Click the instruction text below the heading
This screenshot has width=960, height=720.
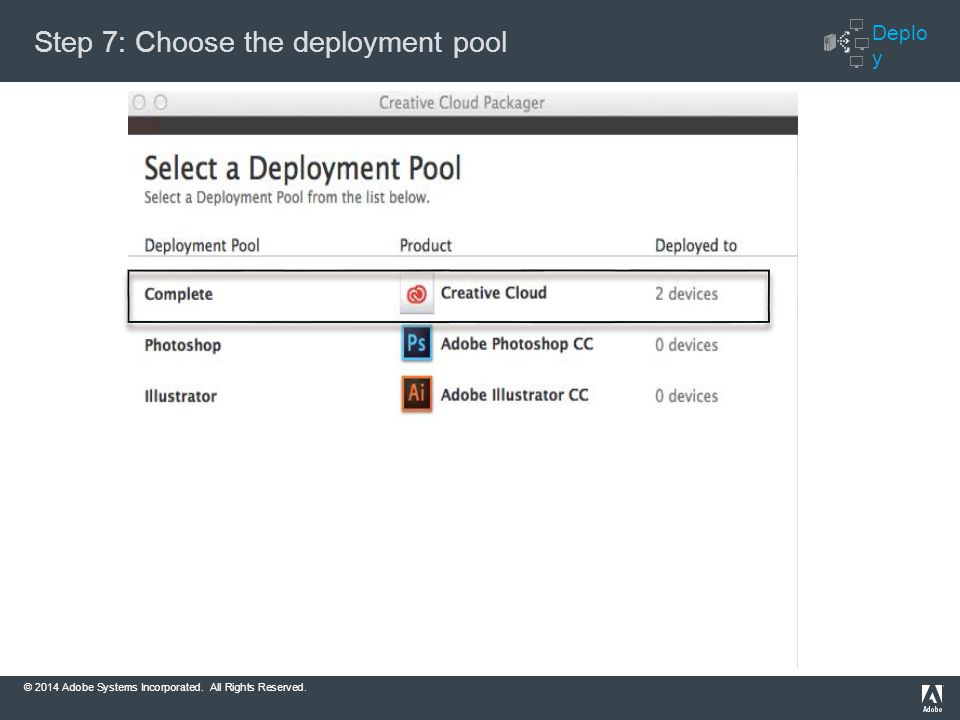pyautogui.click(x=287, y=197)
